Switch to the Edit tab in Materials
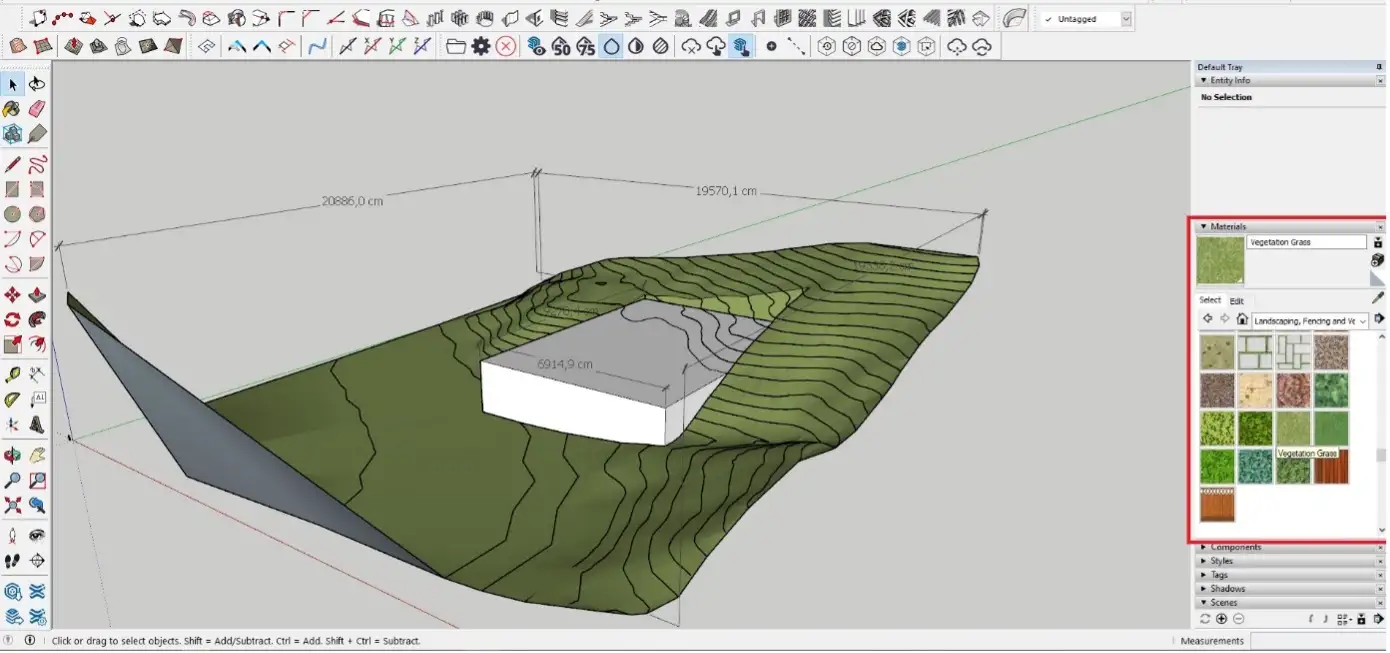This screenshot has width=1390, height=653. [x=1236, y=301]
